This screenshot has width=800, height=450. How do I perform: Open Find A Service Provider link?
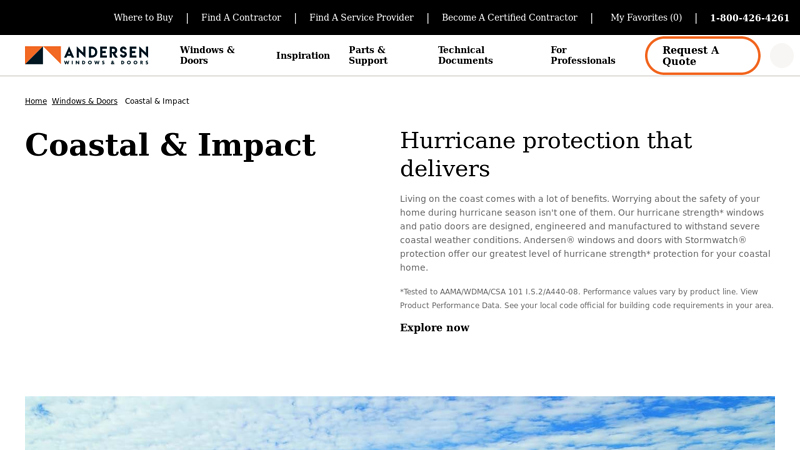361,17
